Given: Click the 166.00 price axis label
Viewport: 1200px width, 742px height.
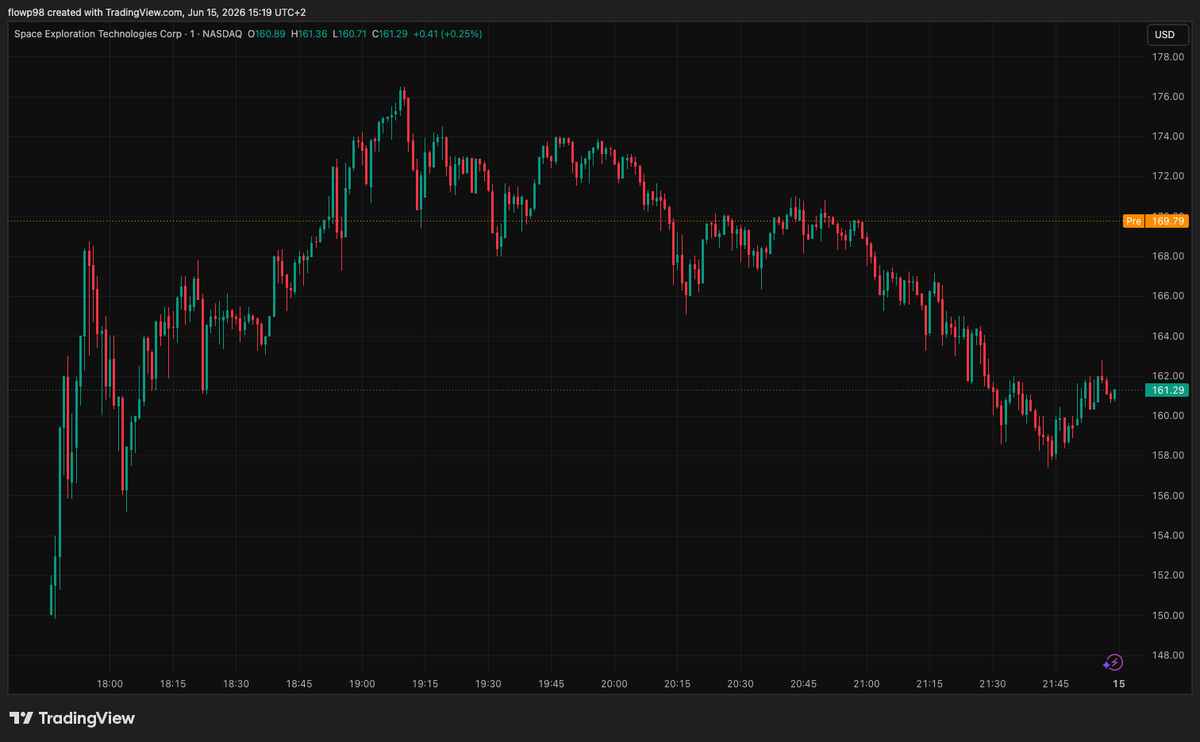Looking at the screenshot, I should (1168, 296).
